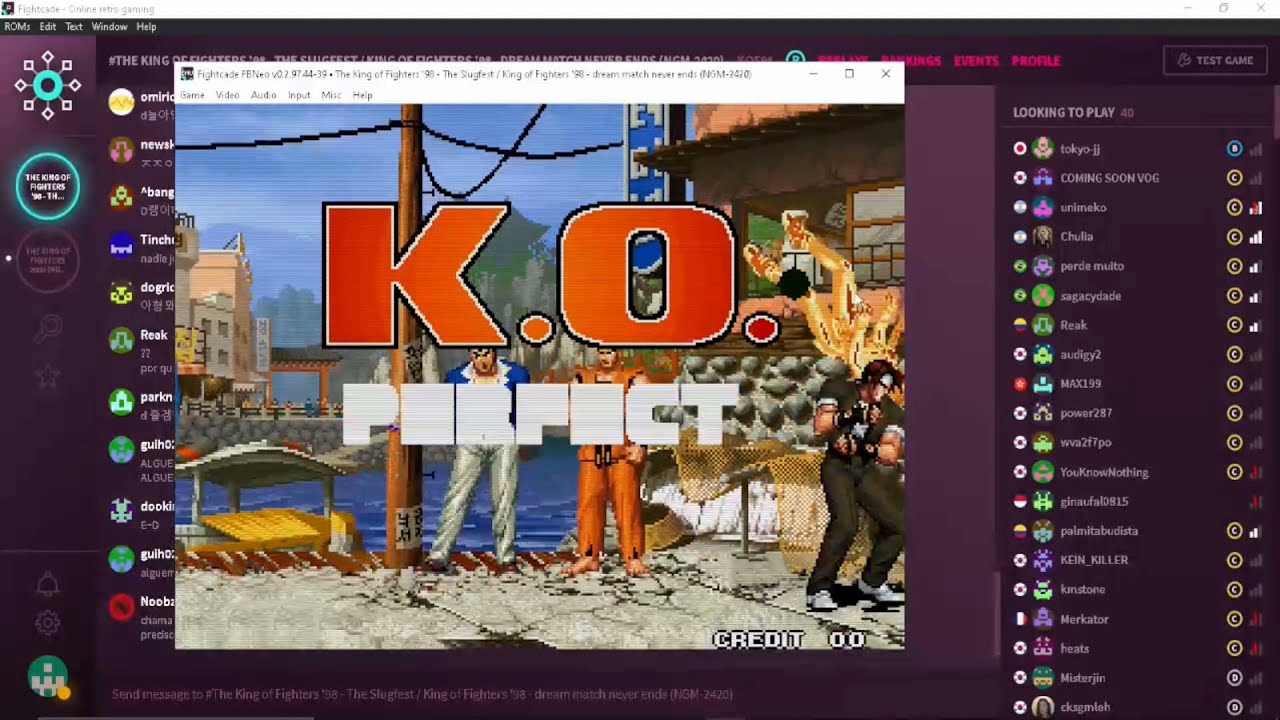Screen dimensions: 1280x720
Task: Open the King of Fighters 2000 channel circle
Action: (x=47, y=260)
